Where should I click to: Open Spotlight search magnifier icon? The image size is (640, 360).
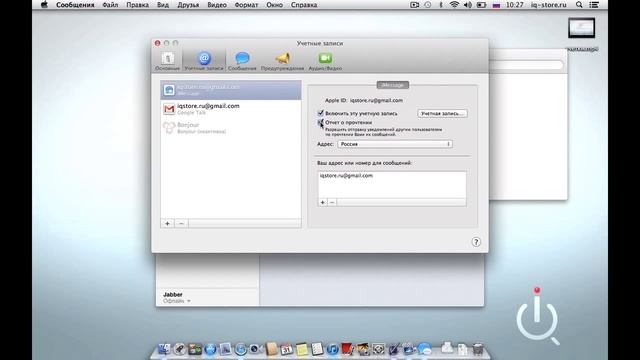pyautogui.click(x=579, y=5)
